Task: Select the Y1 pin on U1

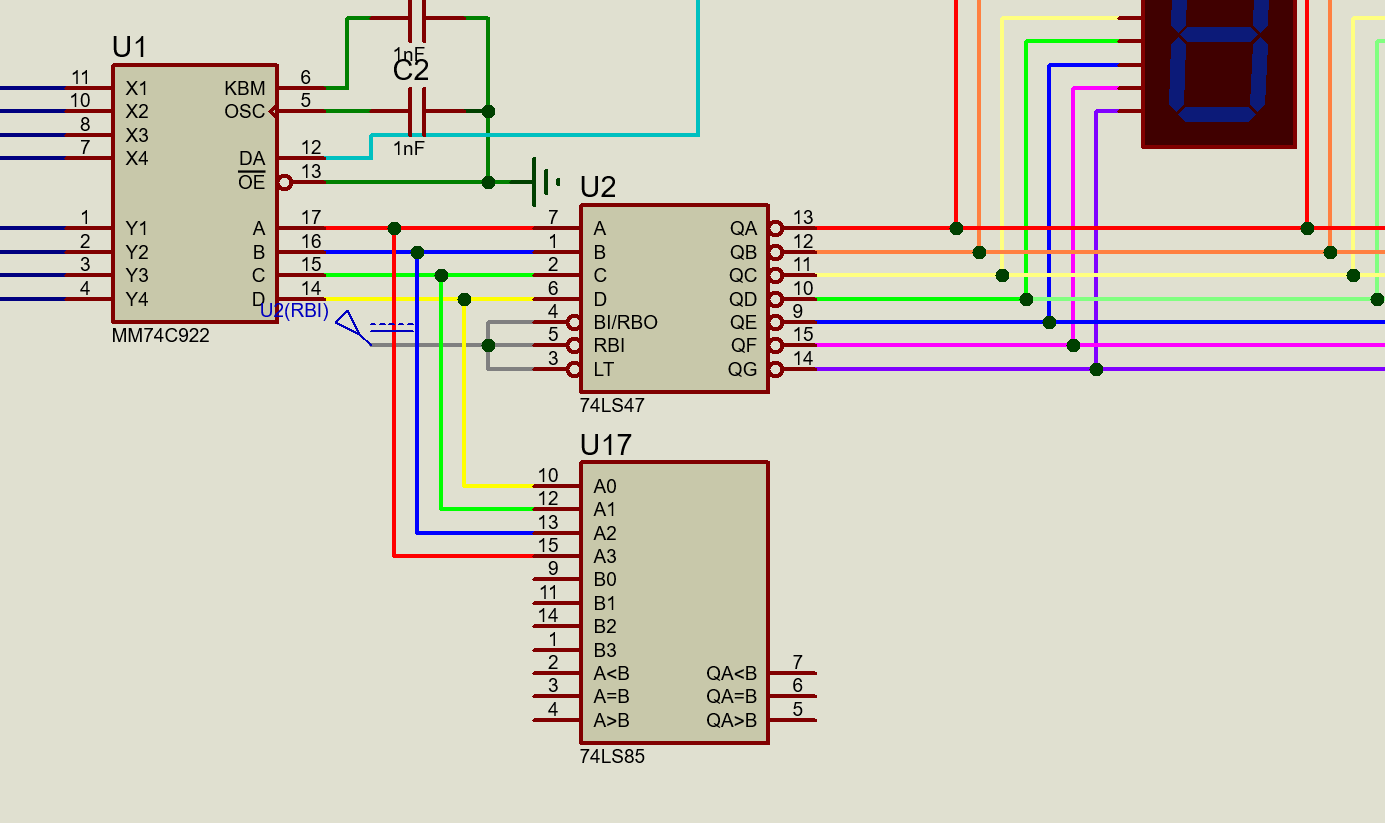Action: pyautogui.click(x=88, y=228)
